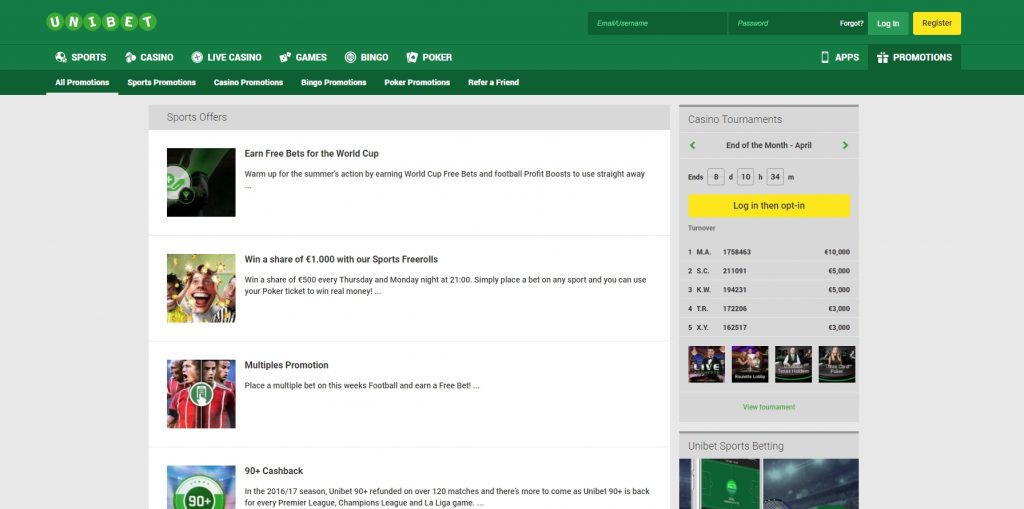Click the Poker cards icon in navigation

tap(412, 57)
